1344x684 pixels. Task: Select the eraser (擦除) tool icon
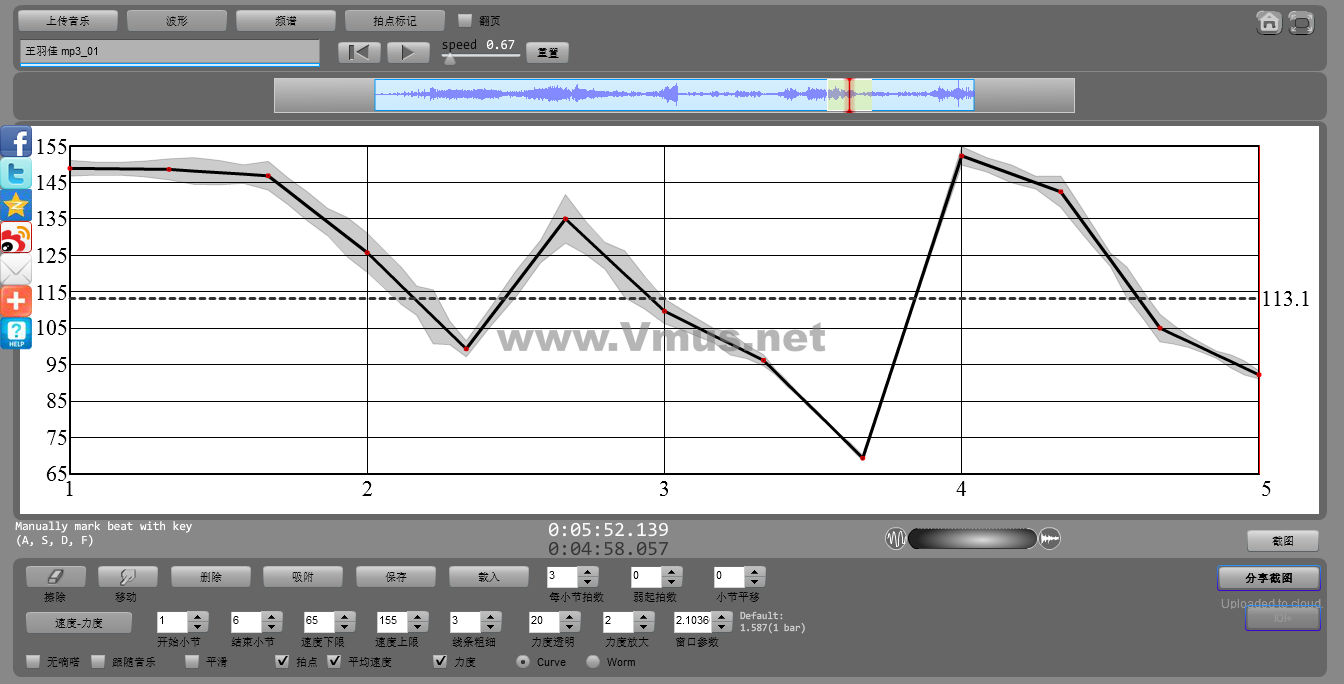[x=55, y=577]
